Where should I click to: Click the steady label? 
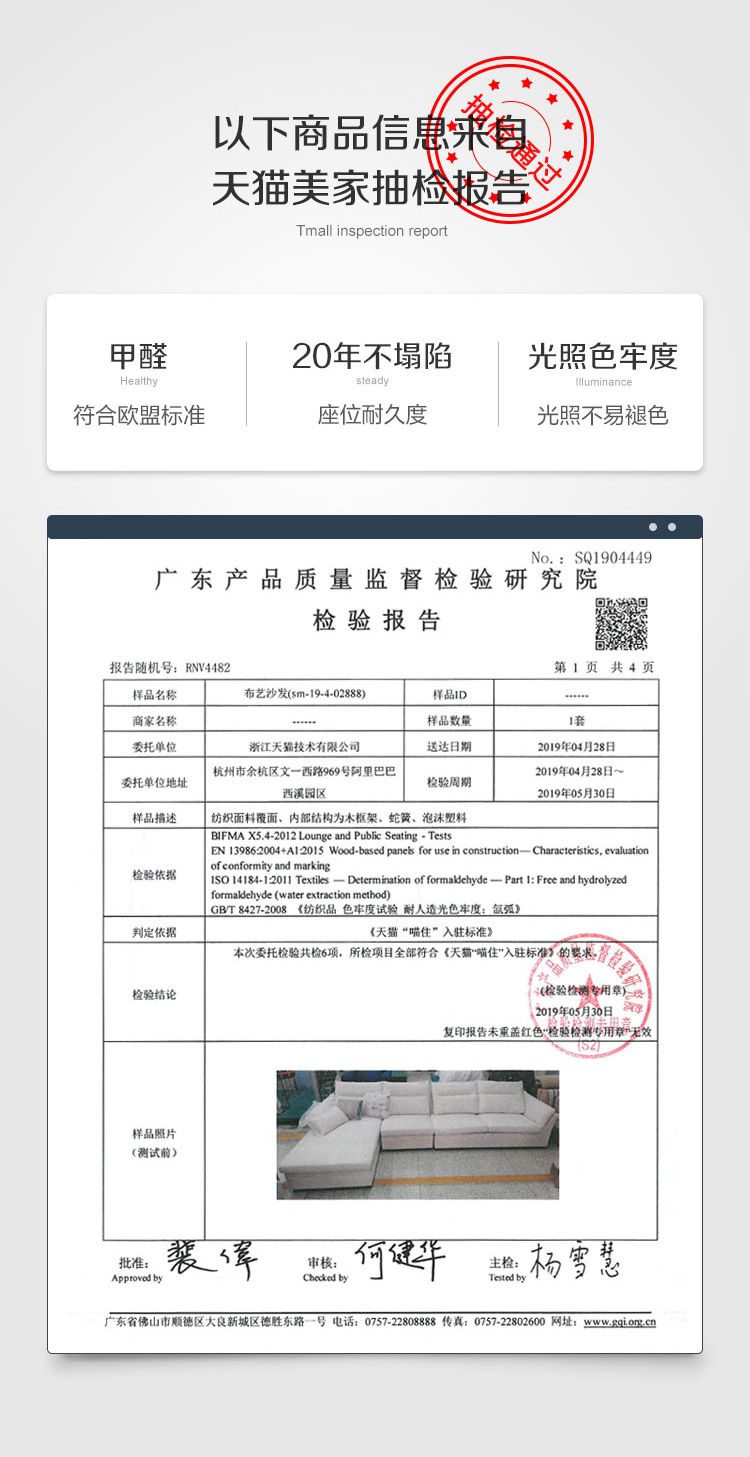[372, 381]
